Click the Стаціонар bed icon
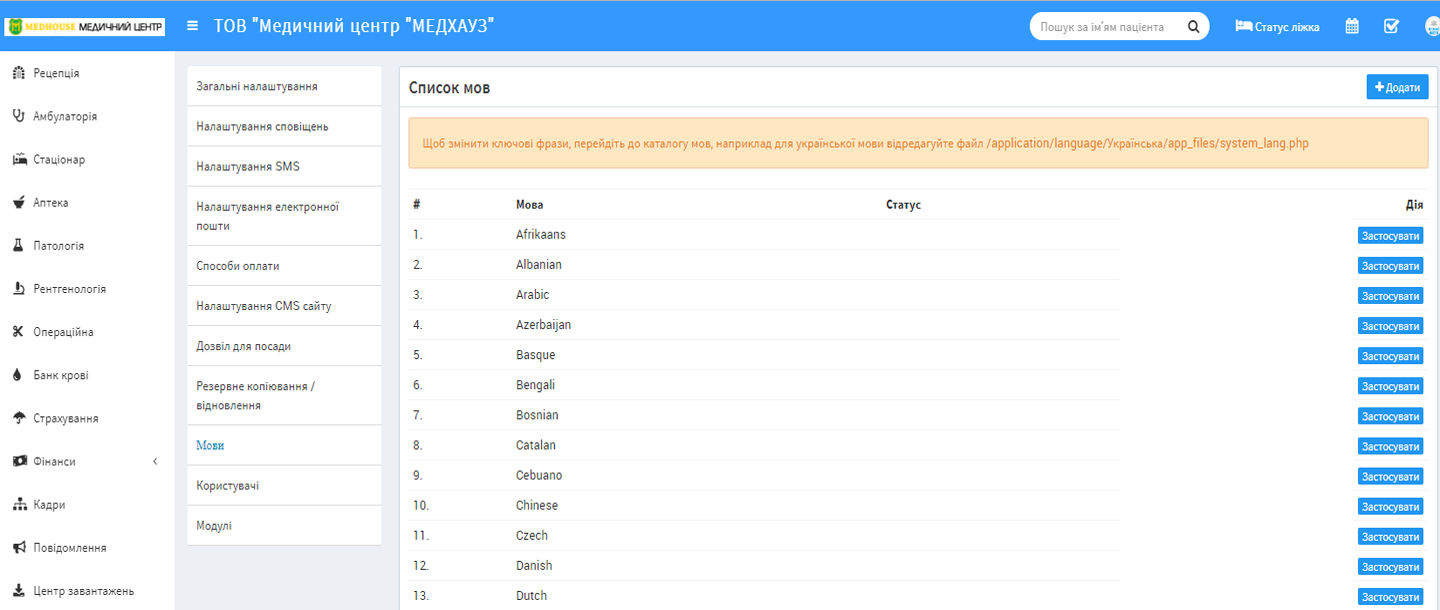Viewport: 1440px width, 610px height. coord(18,159)
